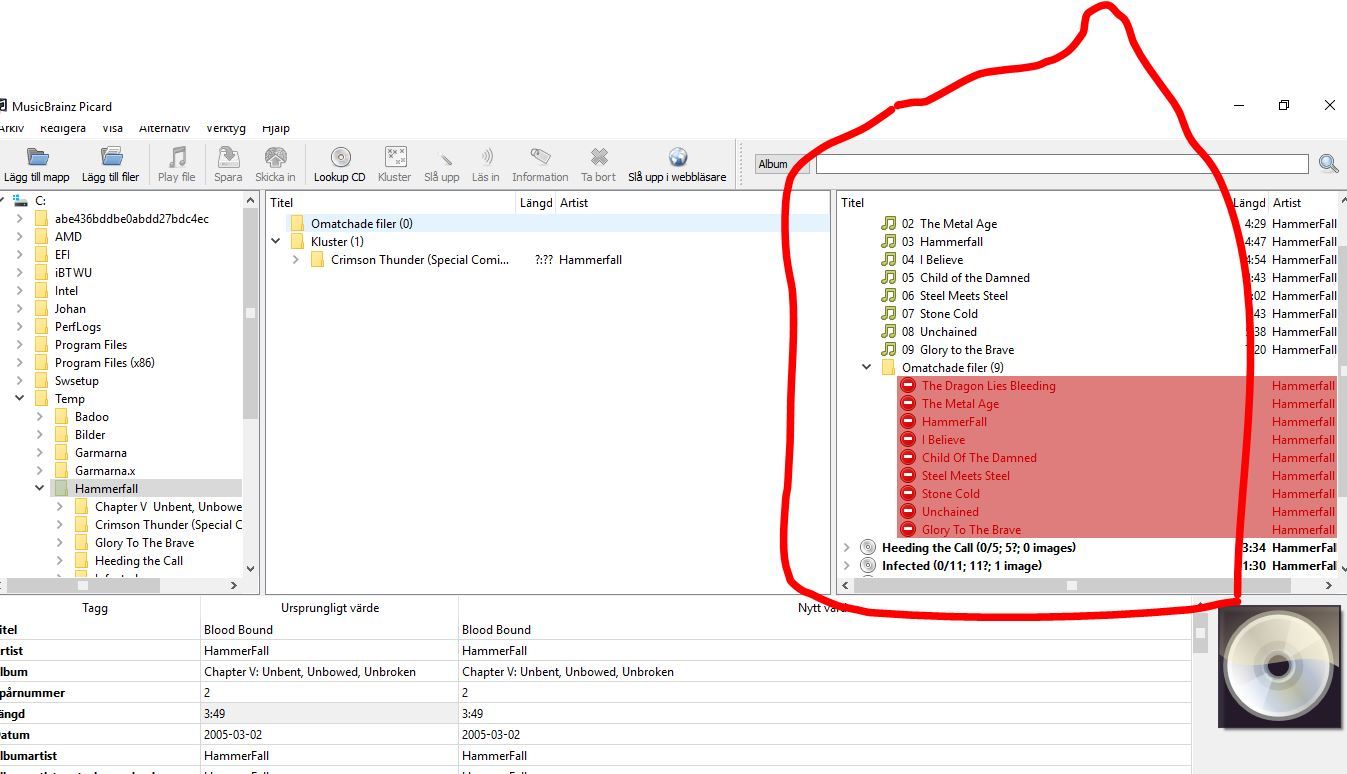Click the search input field
Viewport: 1347px width, 774px height.
coord(1062,164)
